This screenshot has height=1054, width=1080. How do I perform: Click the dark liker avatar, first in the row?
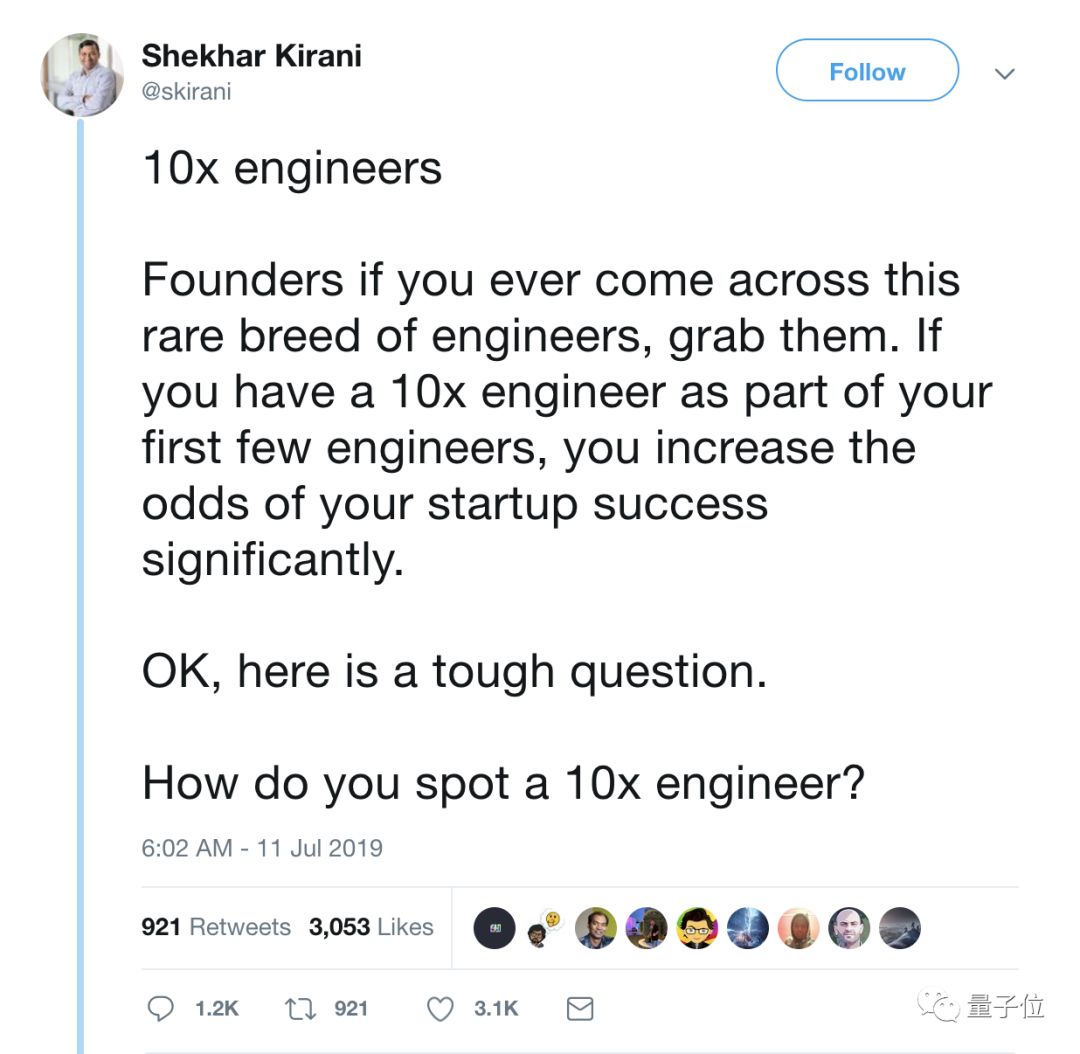pyautogui.click(x=493, y=928)
